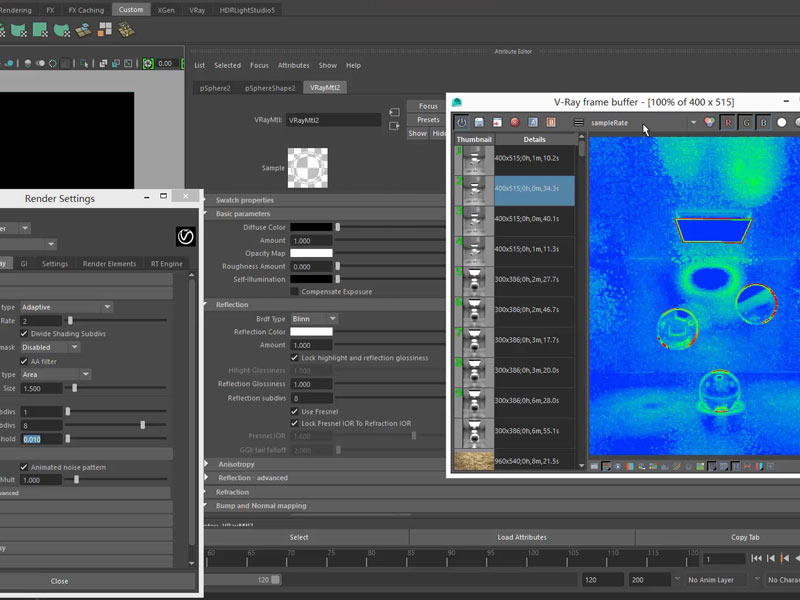Click the RGB color channels icon
The width and height of the screenshot is (800, 600).
coord(710,122)
